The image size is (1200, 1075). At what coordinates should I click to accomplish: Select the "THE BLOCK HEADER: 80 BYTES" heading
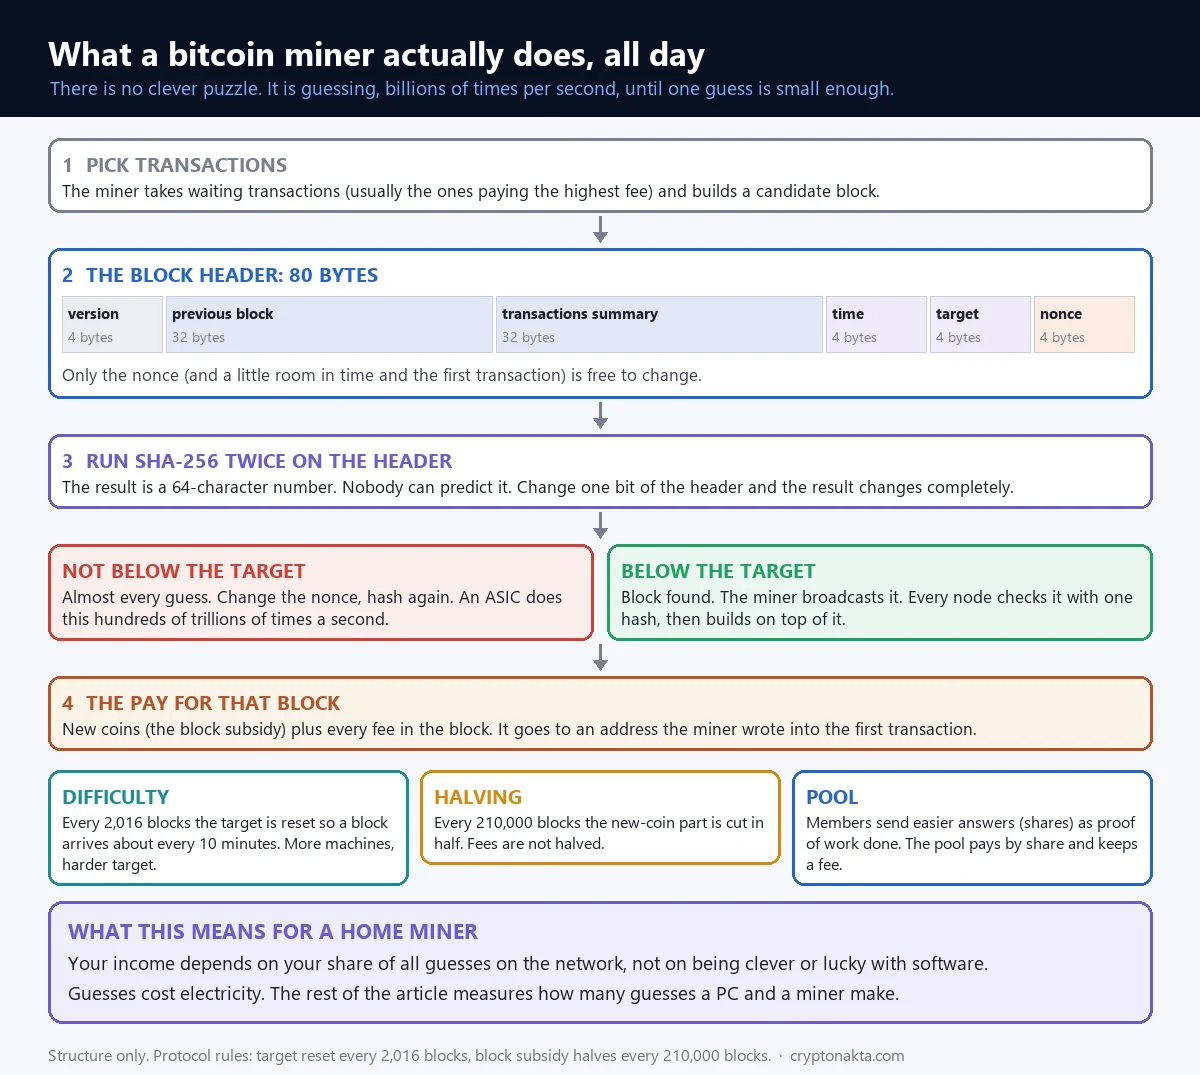(232, 275)
